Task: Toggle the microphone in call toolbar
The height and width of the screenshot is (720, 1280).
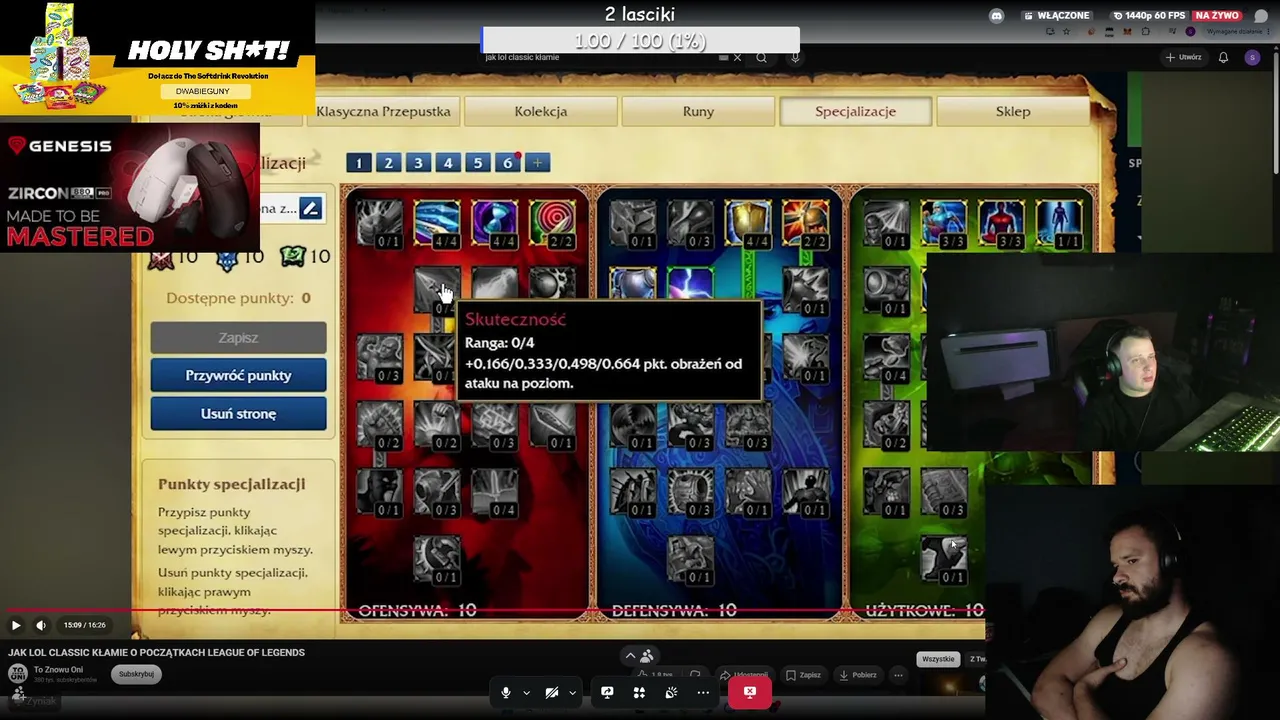Action: click(506, 692)
